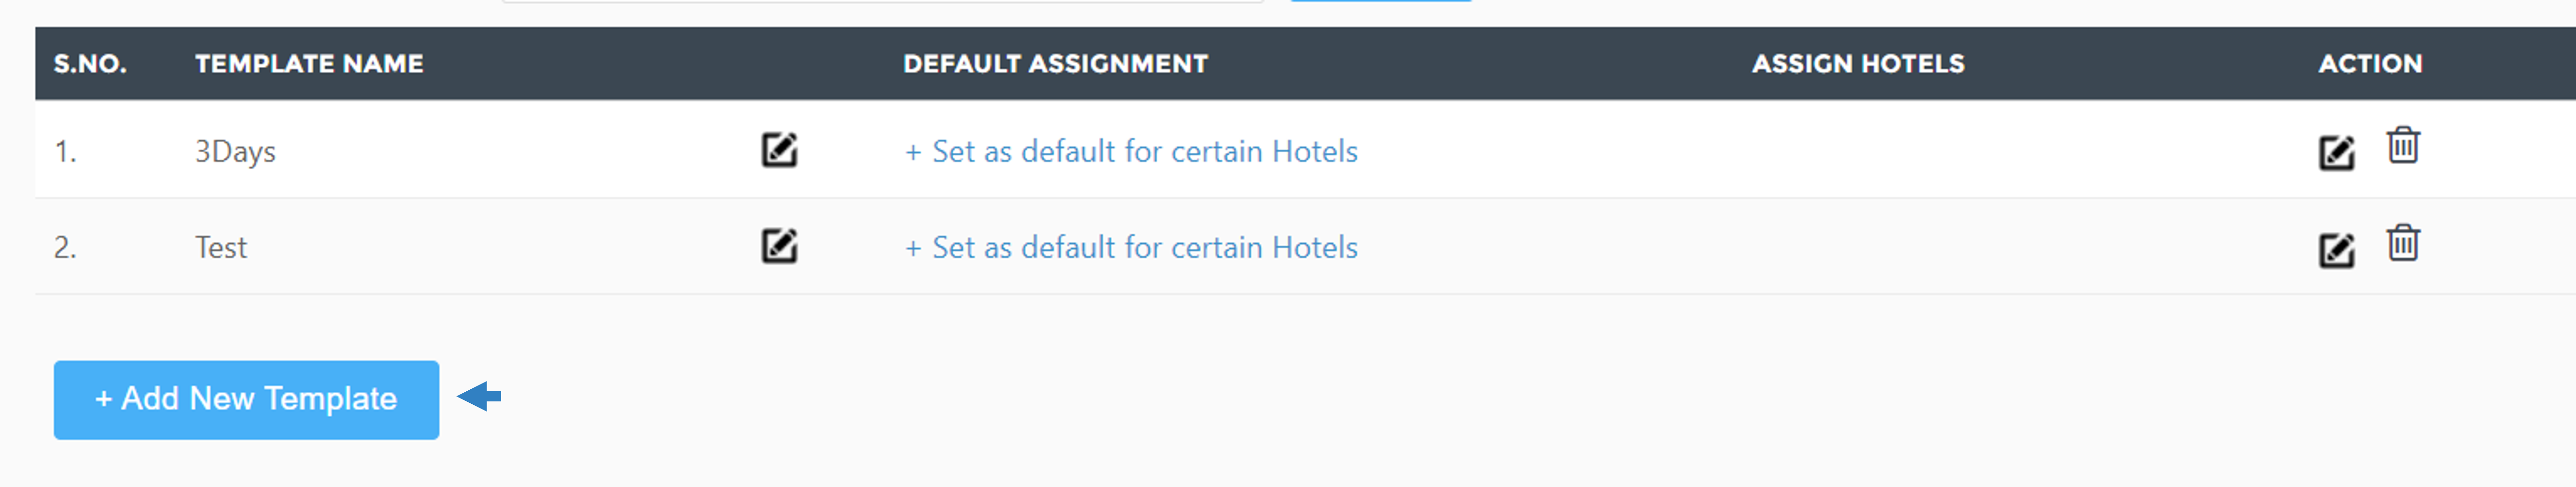Set the 3Days template as default for certain Hotels
Screen dimensions: 2576x487
1131,151
